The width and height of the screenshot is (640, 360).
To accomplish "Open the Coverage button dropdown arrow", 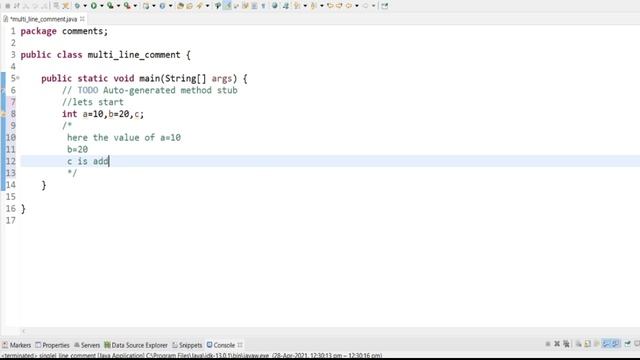I will pyautogui.click(x=118, y=6).
